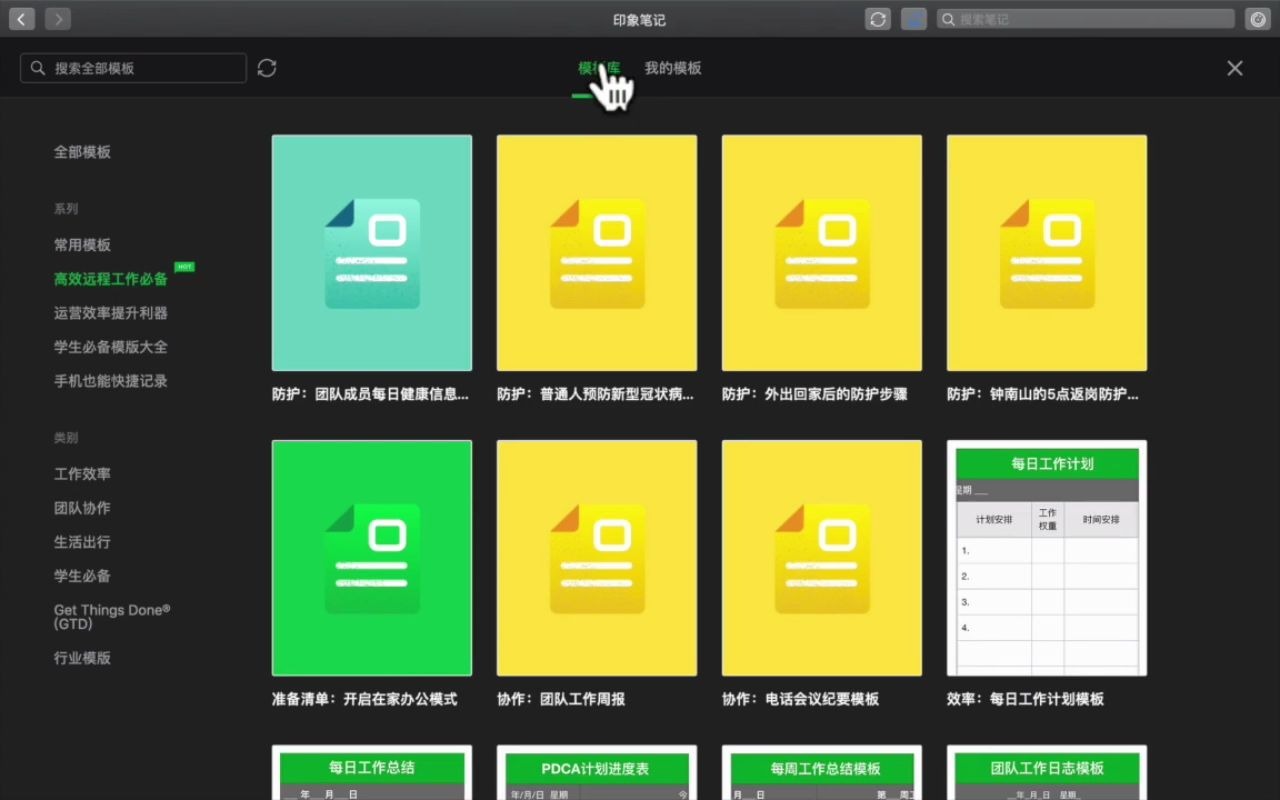Image resolution: width=1280 pixels, height=800 pixels.
Task: Open the Get Things Done (GTD) category
Action: pos(111,616)
